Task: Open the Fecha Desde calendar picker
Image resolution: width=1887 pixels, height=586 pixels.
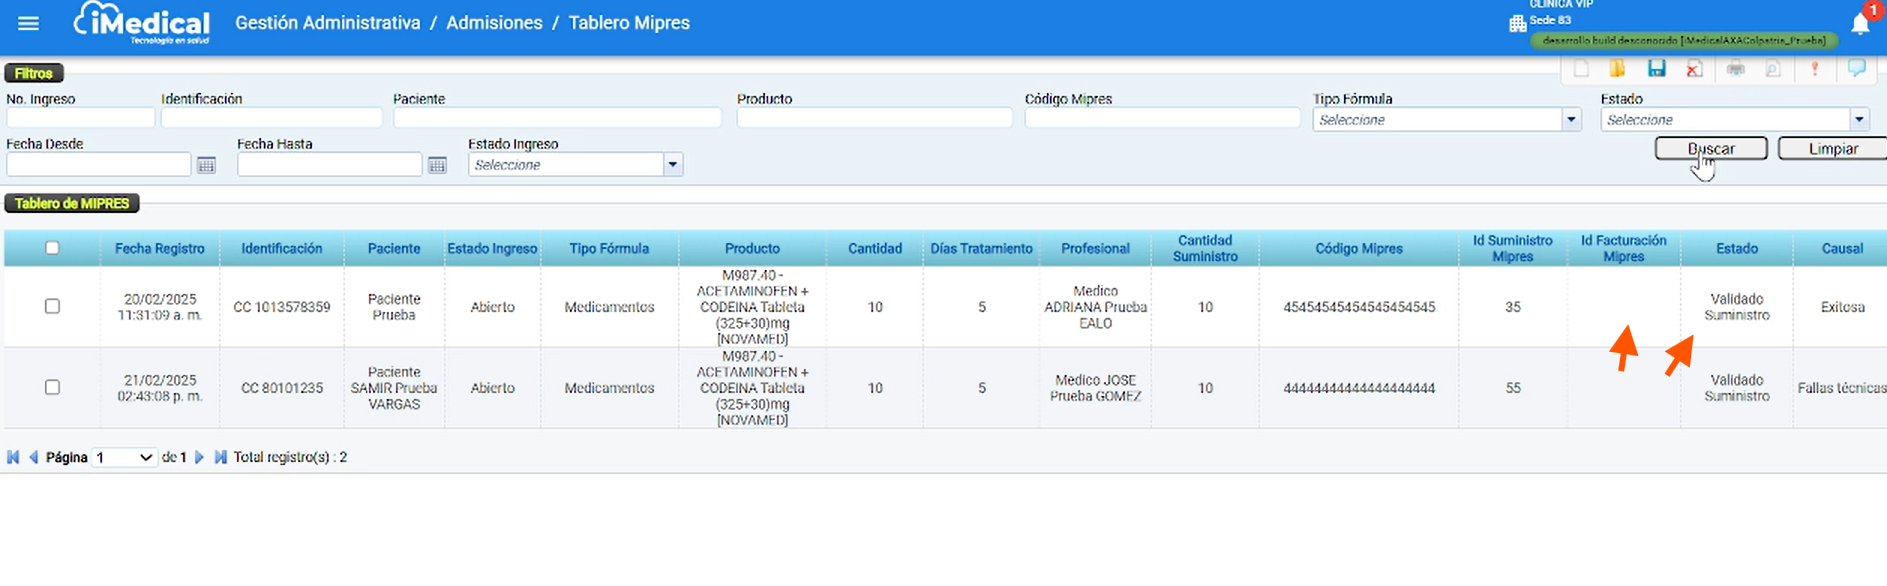Action: [x=206, y=165]
